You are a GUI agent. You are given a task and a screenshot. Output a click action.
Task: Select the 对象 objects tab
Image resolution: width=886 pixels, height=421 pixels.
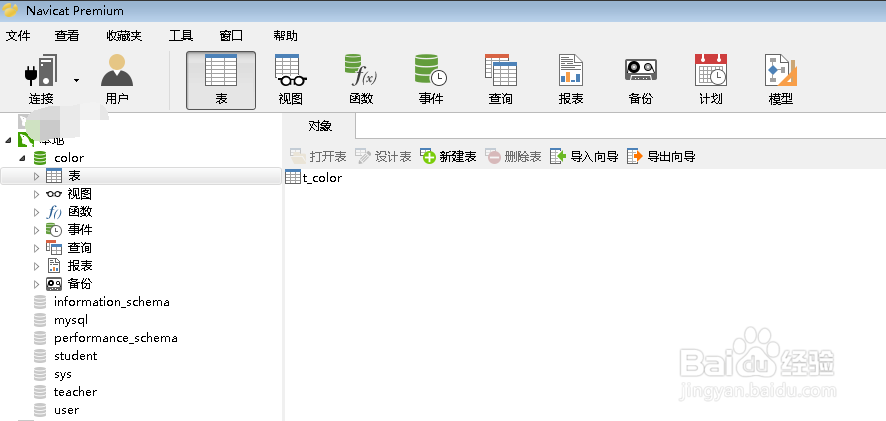point(320,126)
